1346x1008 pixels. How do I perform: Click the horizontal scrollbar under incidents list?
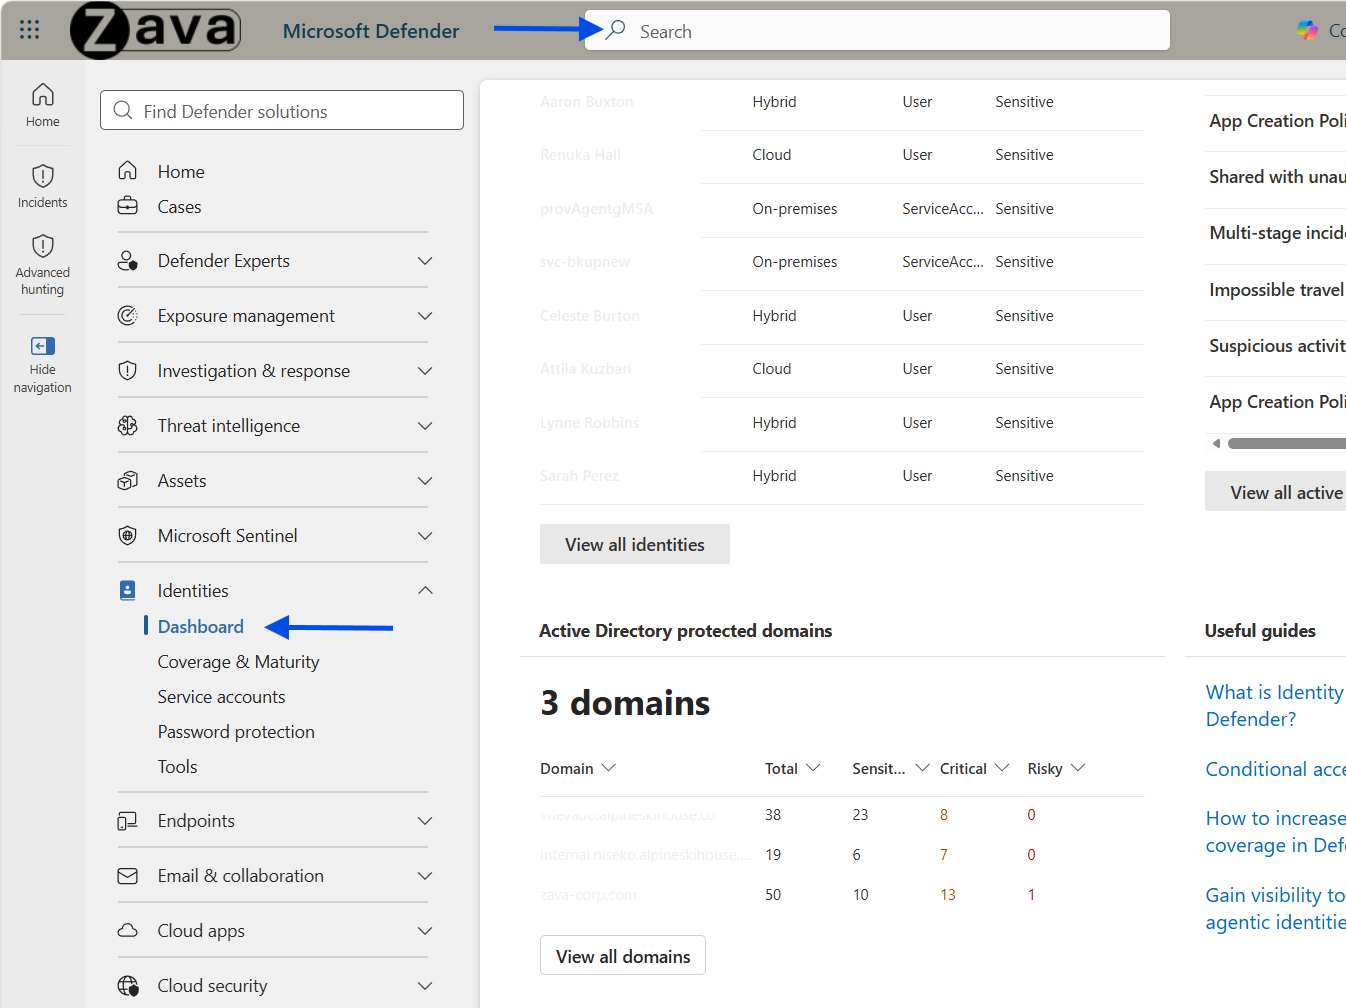(x=1286, y=443)
